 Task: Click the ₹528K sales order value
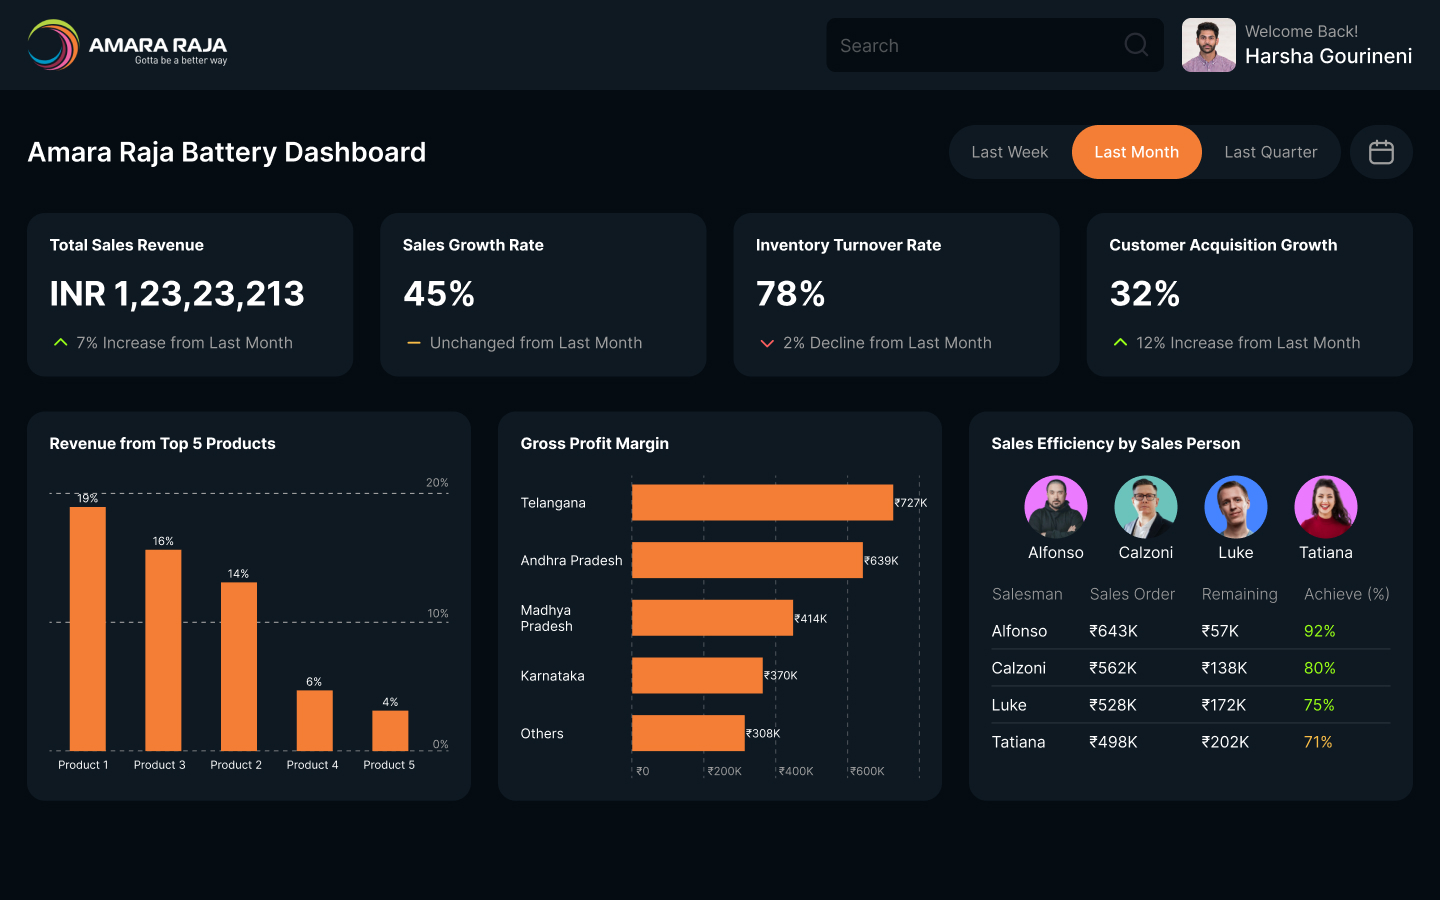(1113, 705)
